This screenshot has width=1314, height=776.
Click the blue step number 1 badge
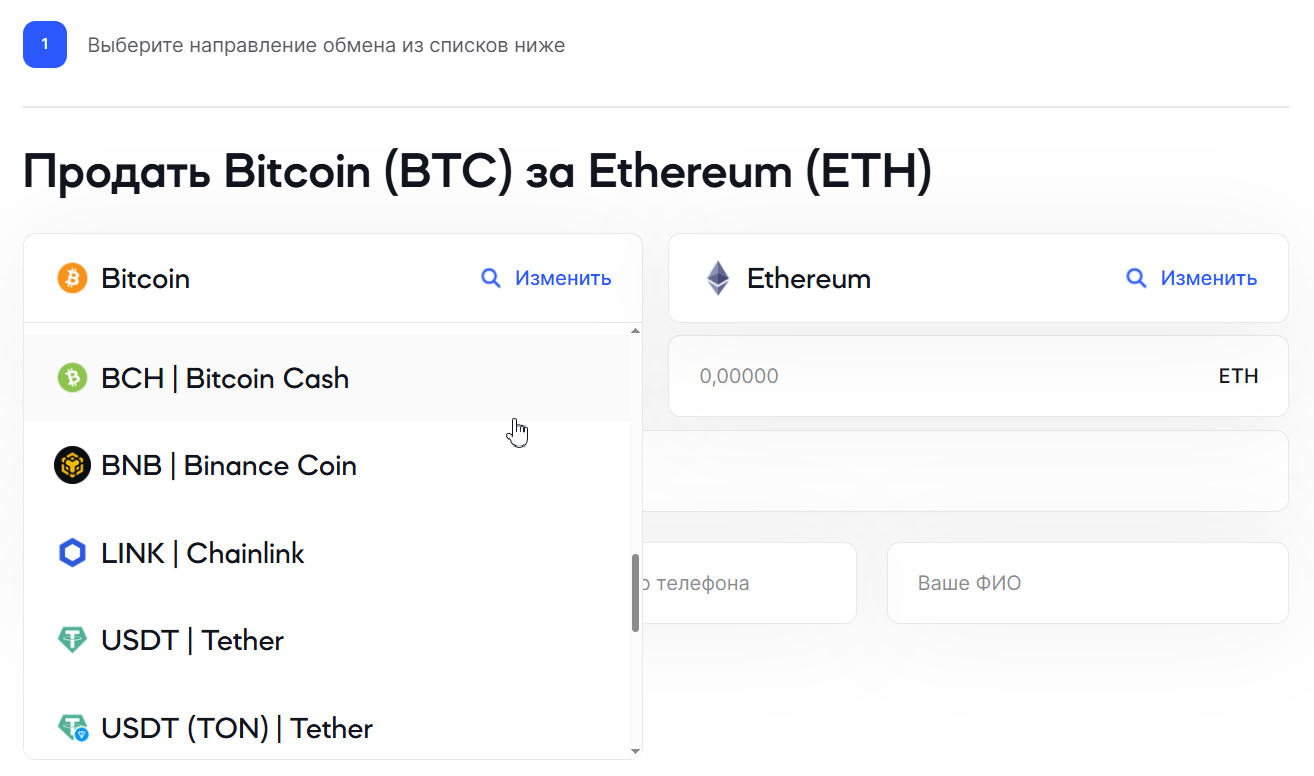[x=45, y=45]
